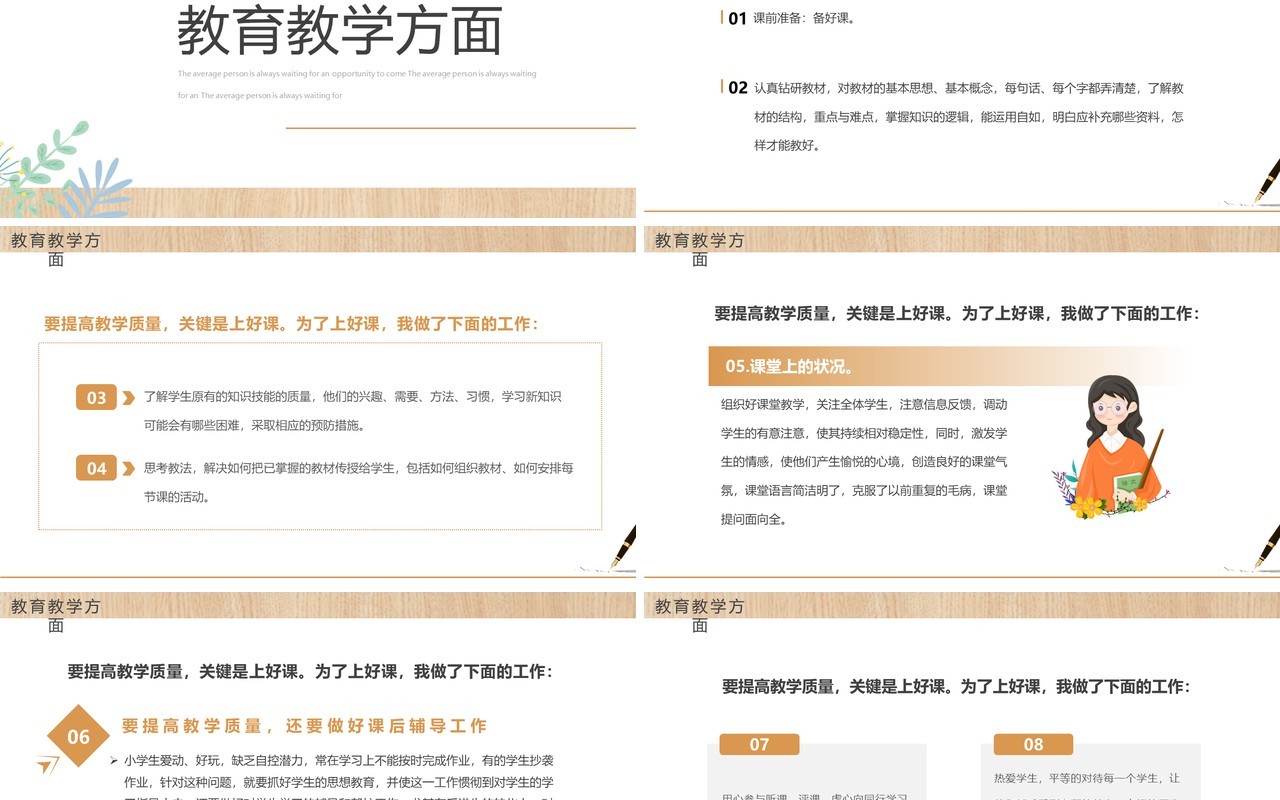
Task: Select the paragraph starting '组织好课堂教学'
Action: point(864,462)
